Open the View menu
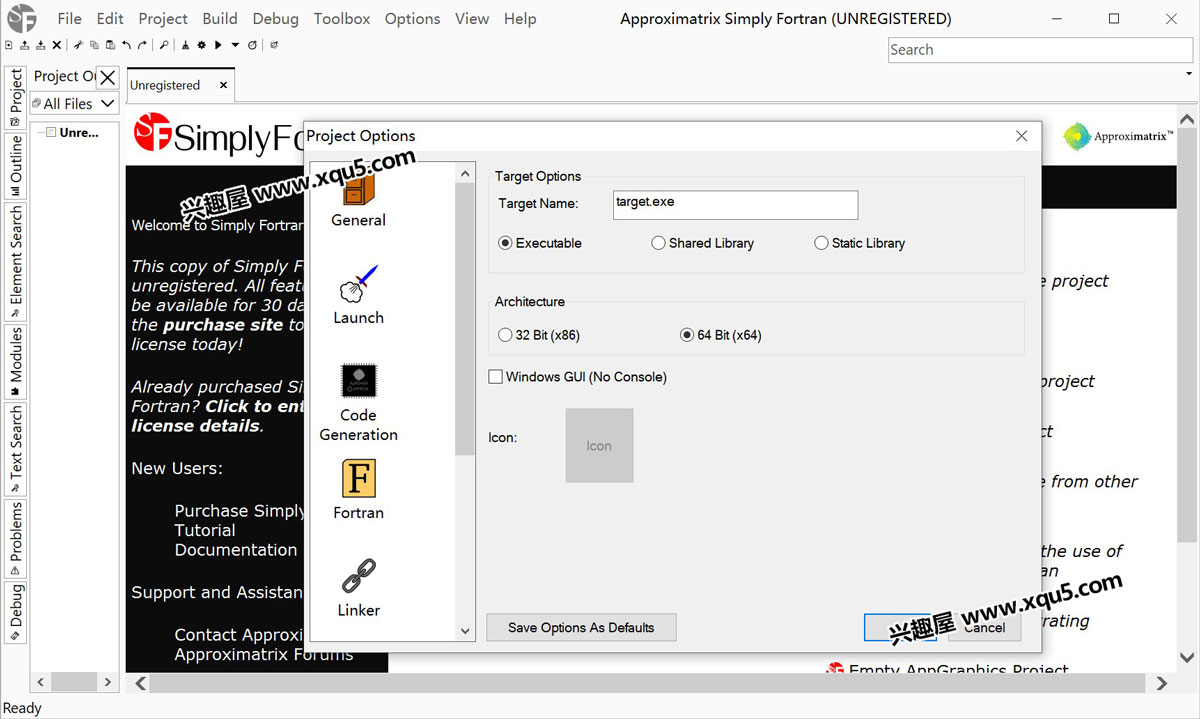This screenshot has width=1200, height=719. pos(472,18)
